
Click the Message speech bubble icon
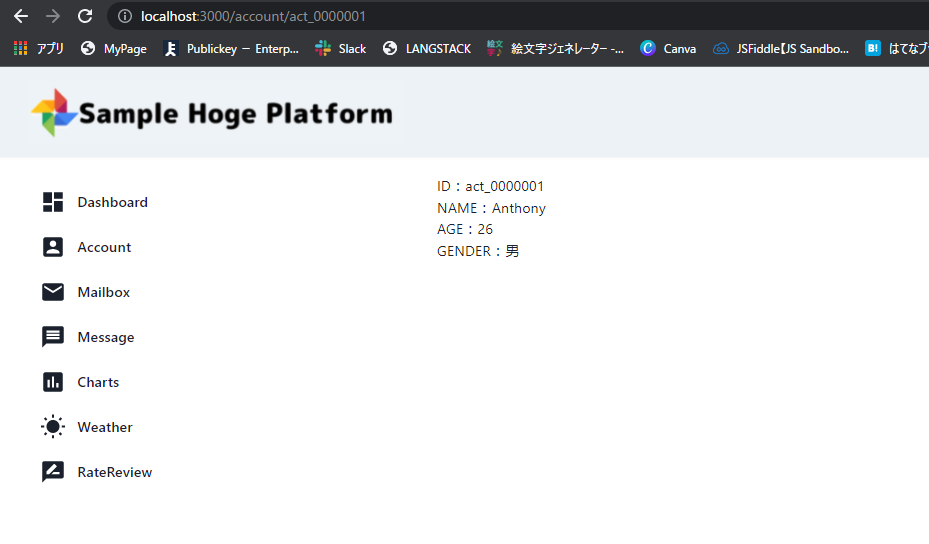tap(53, 337)
